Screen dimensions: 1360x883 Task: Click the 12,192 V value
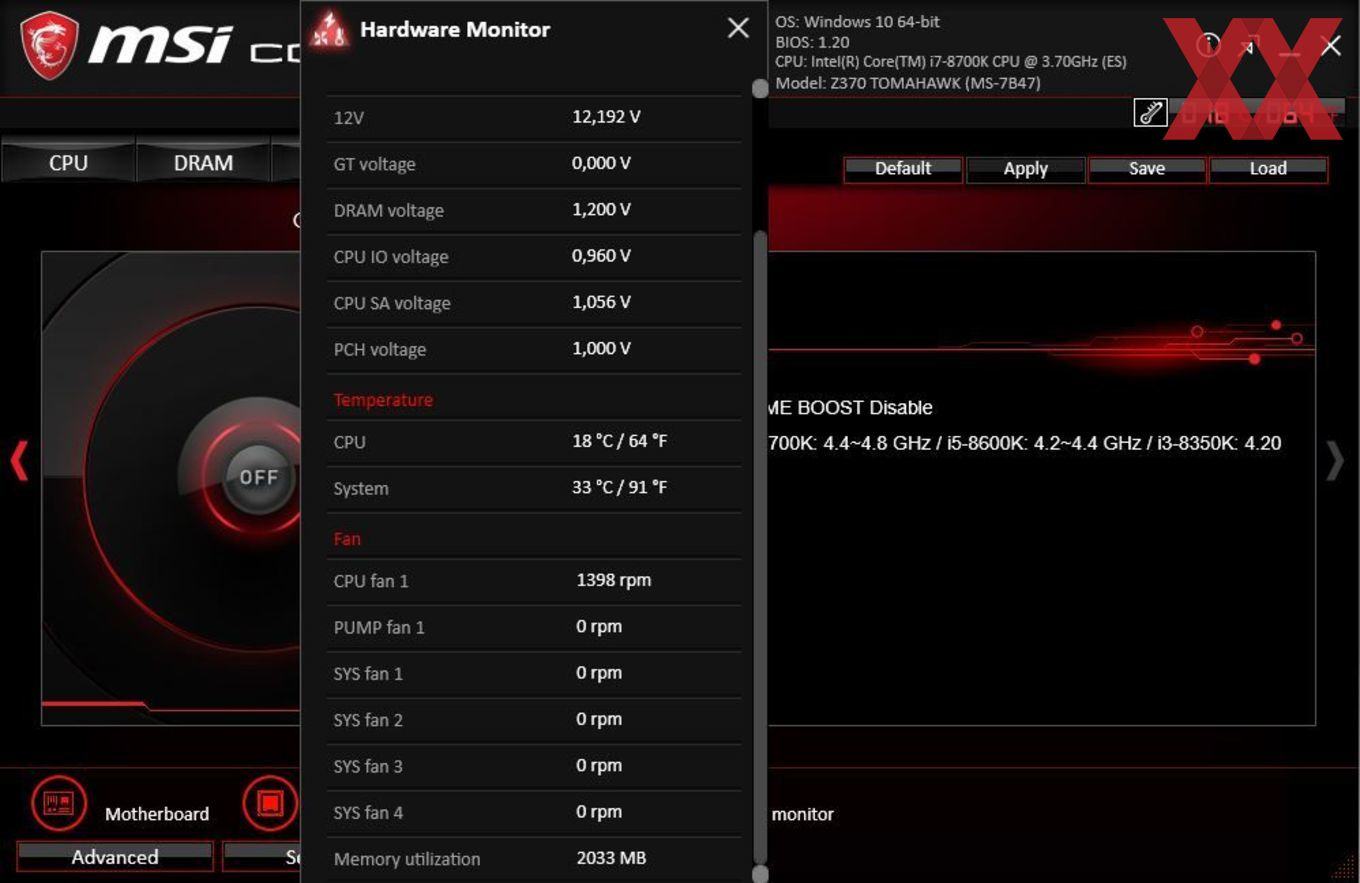[x=606, y=117]
